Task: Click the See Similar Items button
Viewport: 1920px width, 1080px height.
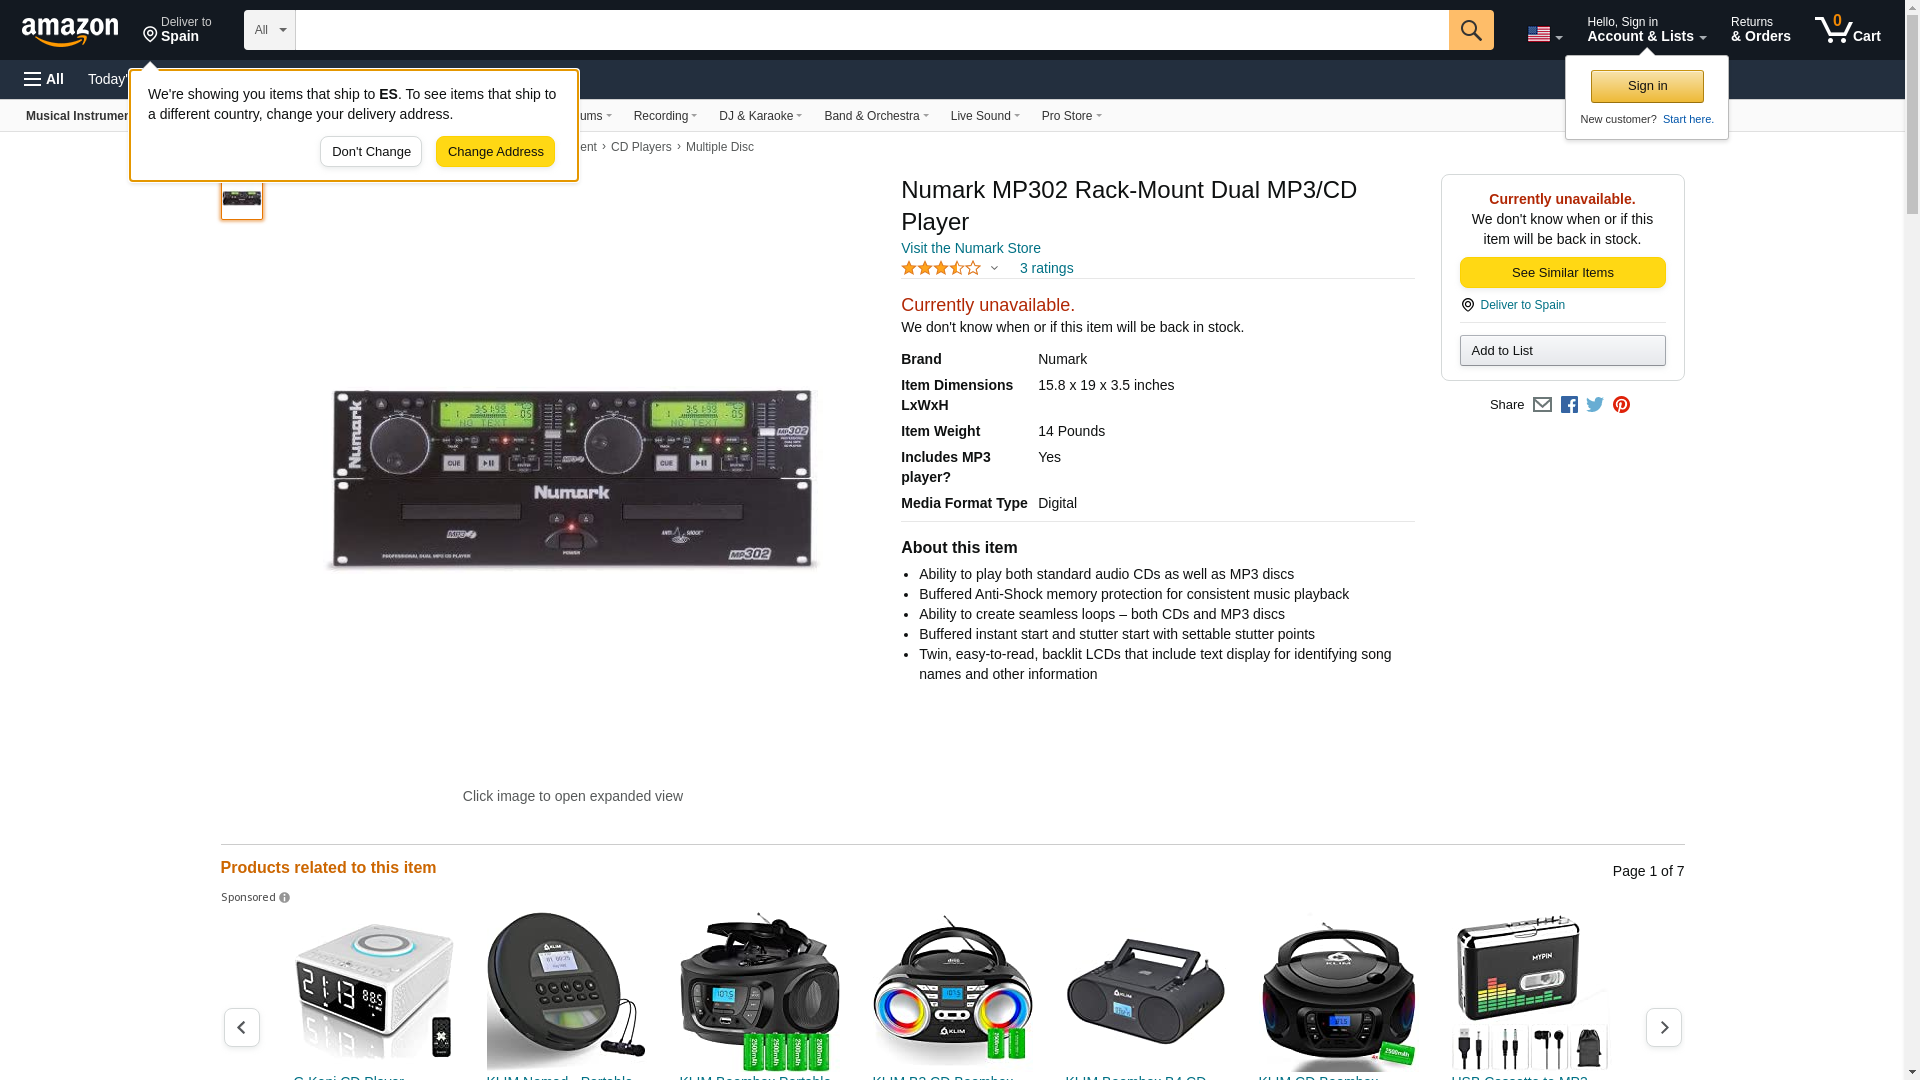Action: (x=1562, y=273)
